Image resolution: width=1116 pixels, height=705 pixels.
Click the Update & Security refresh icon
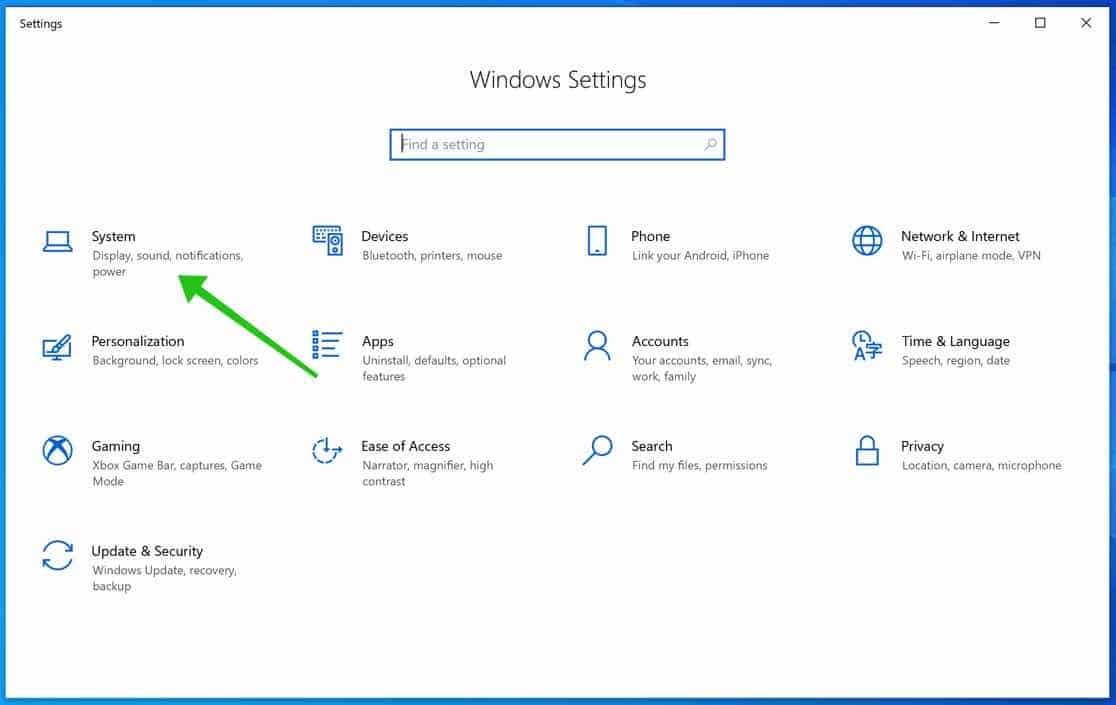pos(57,556)
